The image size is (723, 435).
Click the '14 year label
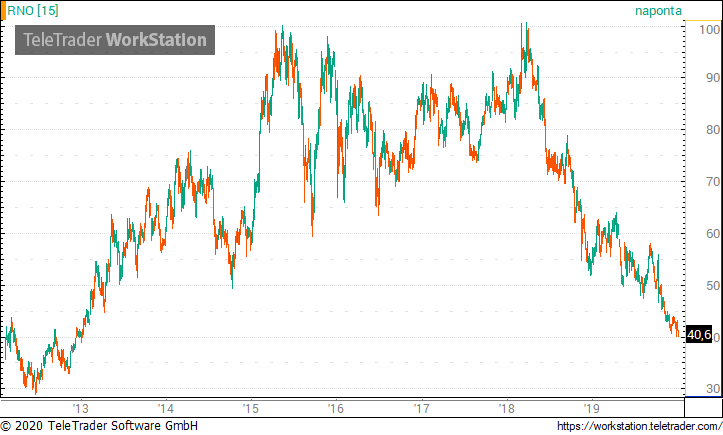[x=166, y=408]
